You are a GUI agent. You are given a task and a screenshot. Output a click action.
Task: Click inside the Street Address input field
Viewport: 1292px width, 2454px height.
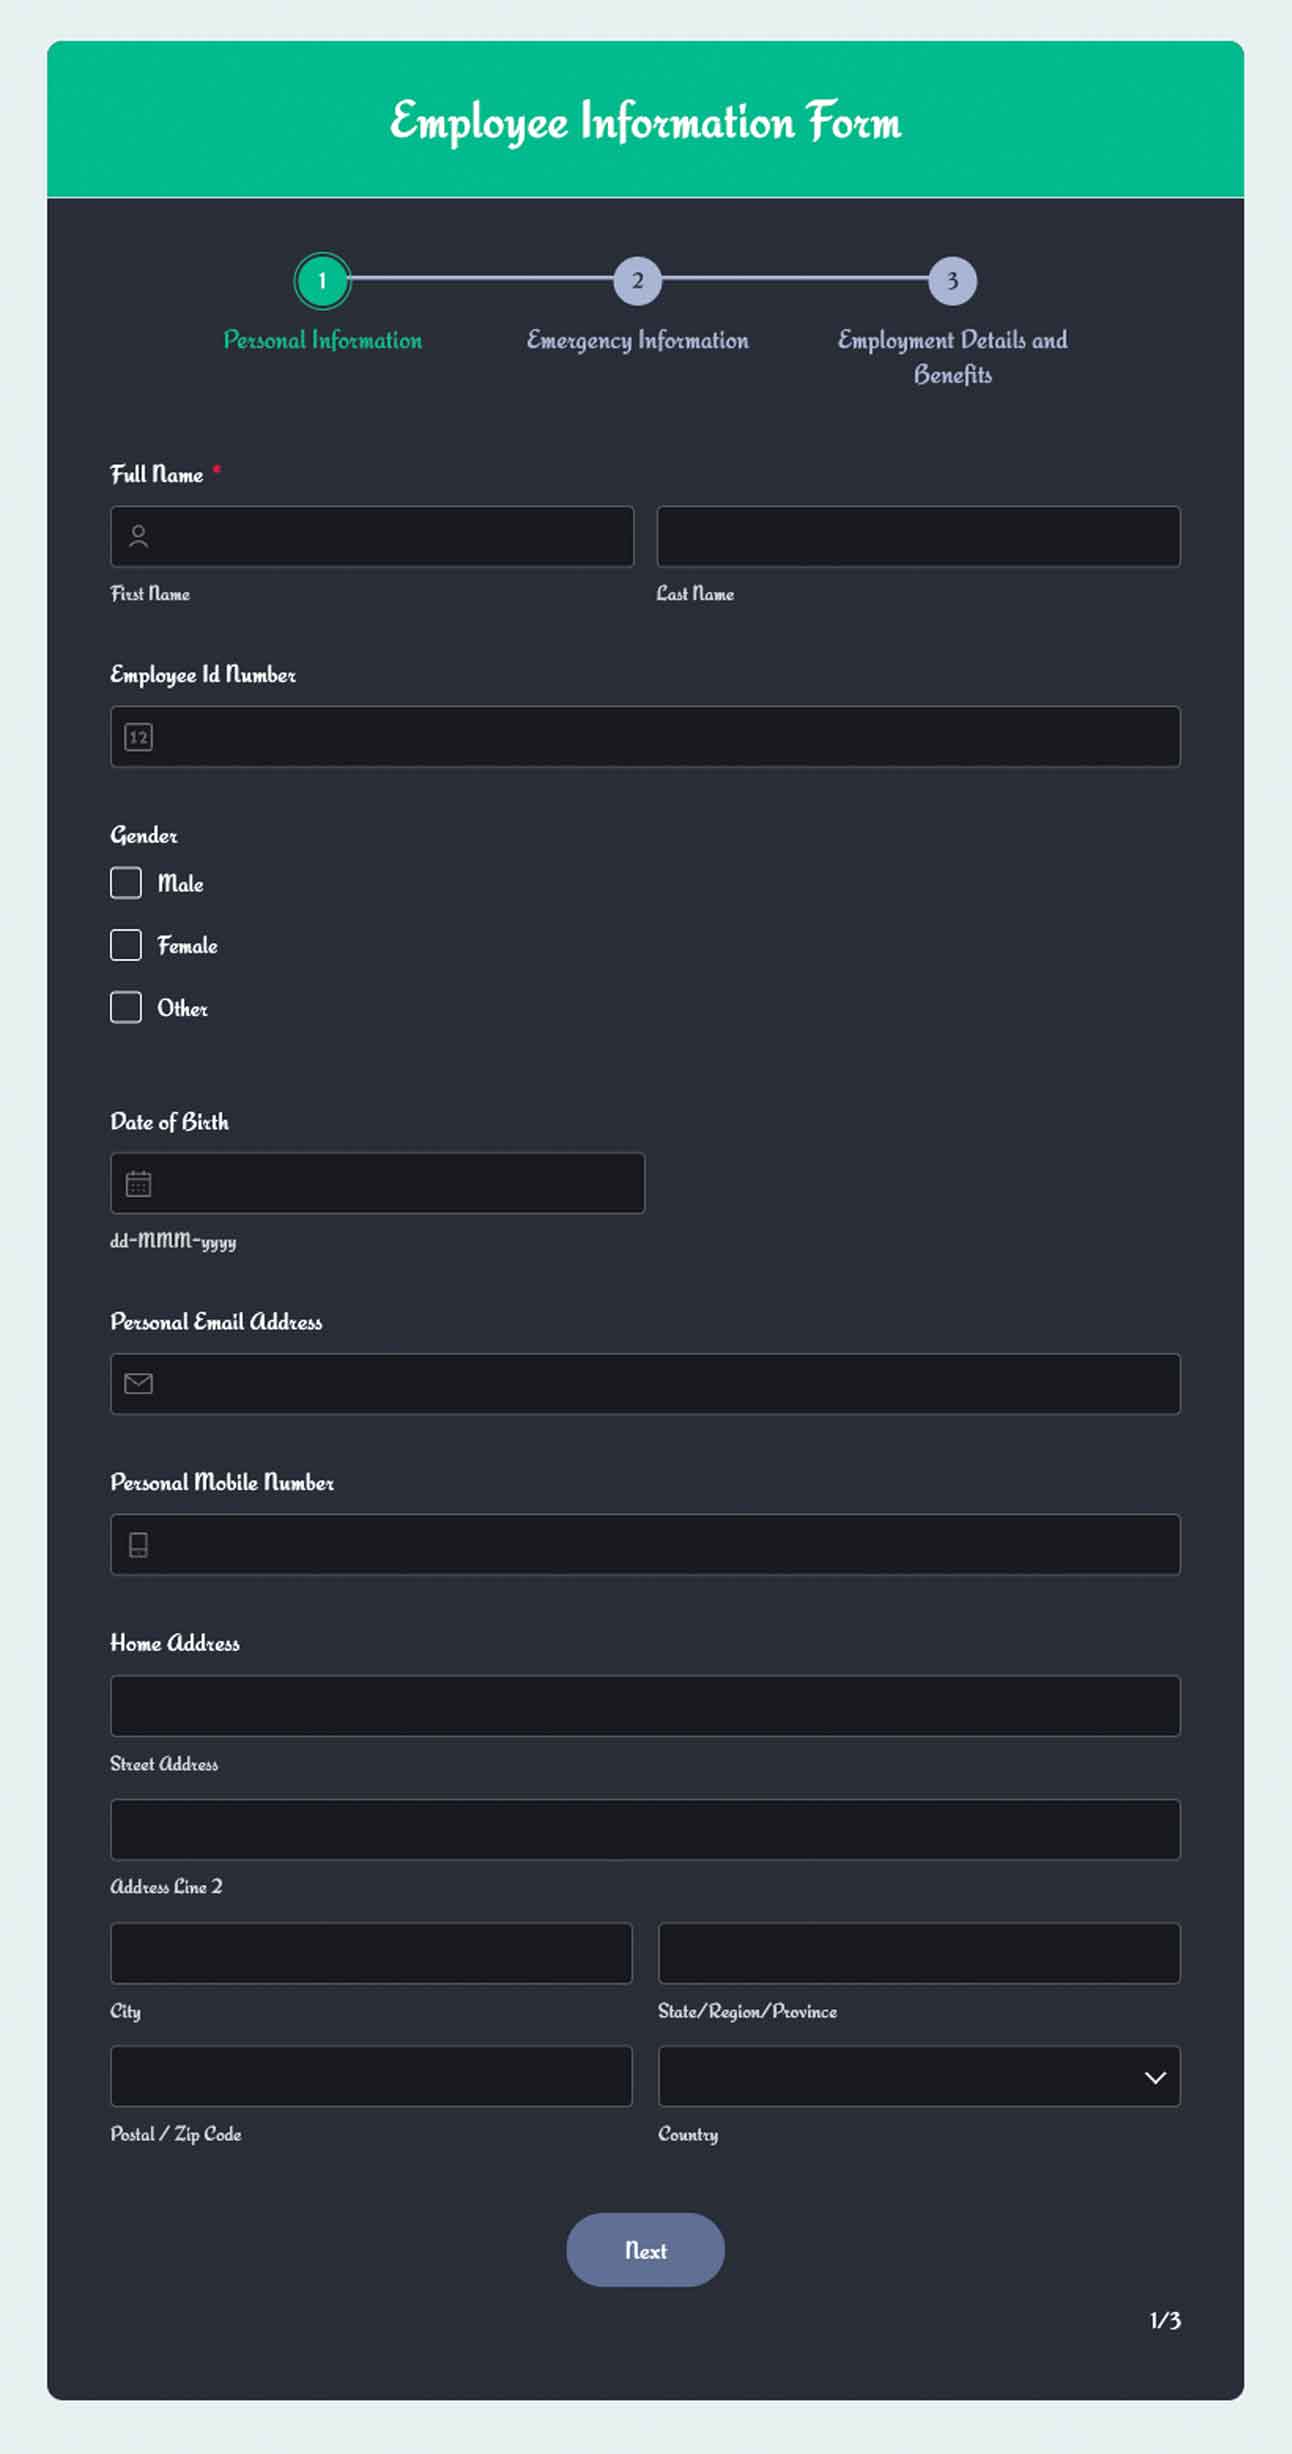pyautogui.click(x=646, y=1705)
